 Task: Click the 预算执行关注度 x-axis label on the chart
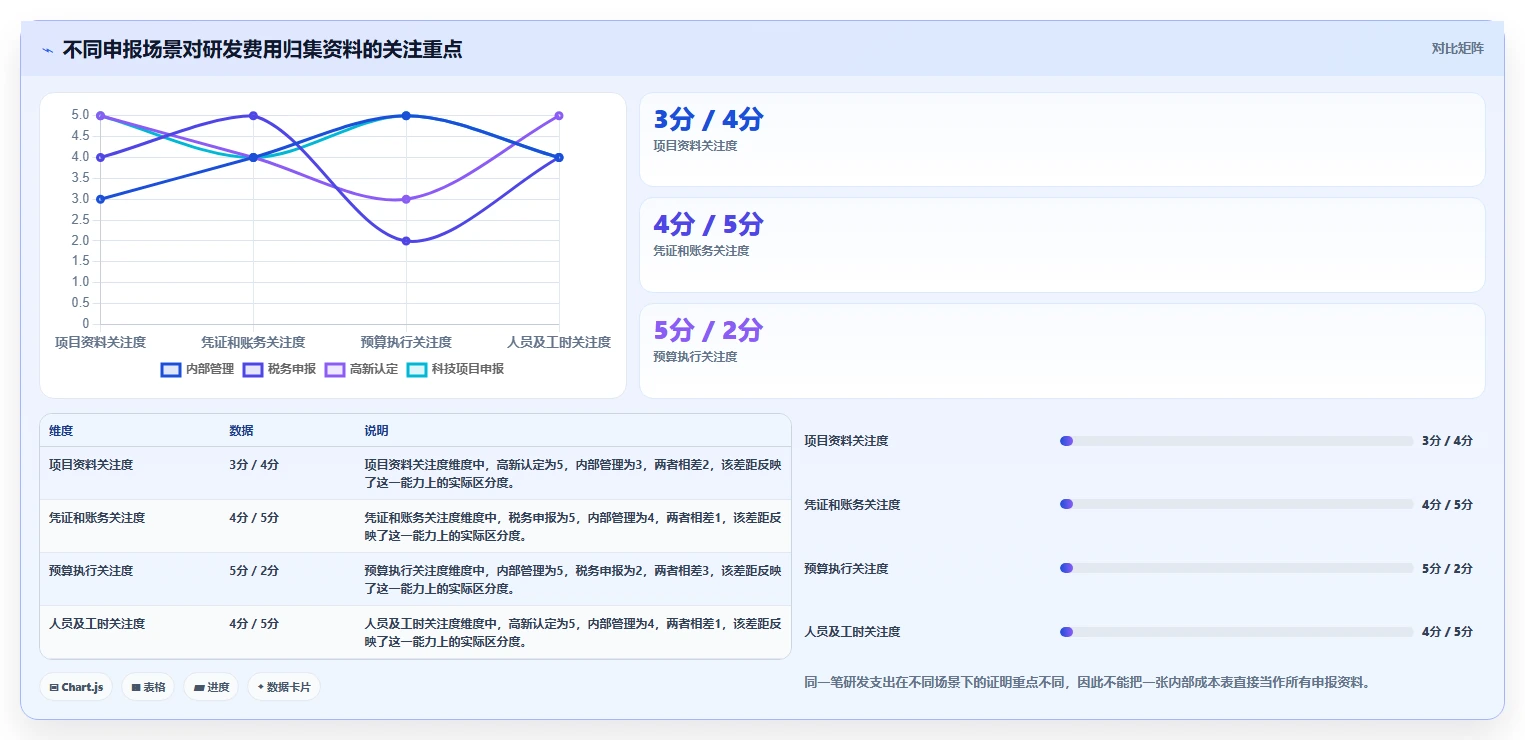point(406,342)
